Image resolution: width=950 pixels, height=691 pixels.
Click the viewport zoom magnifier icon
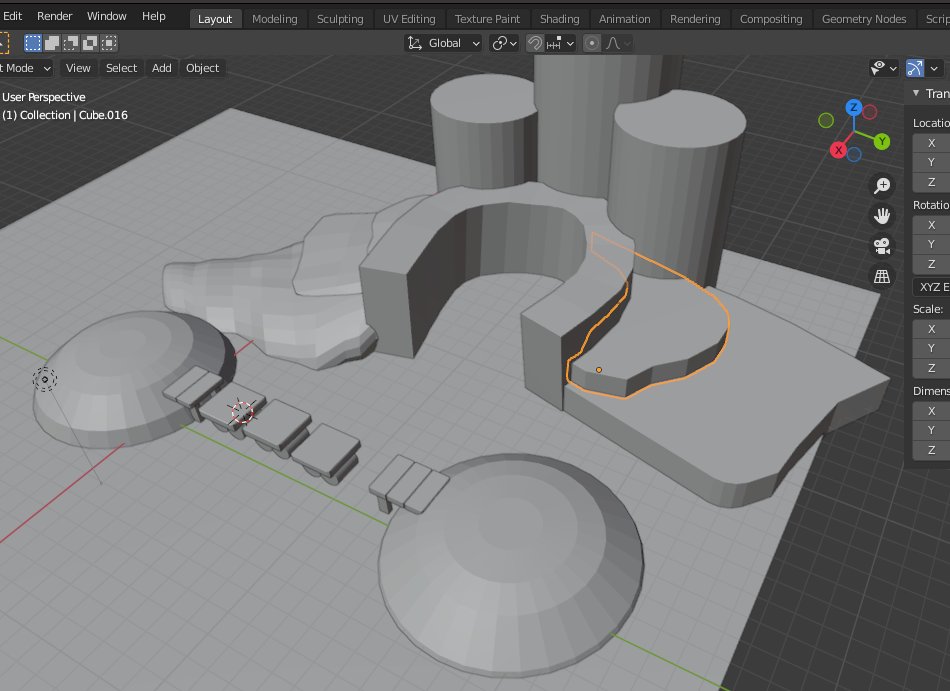coord(882,185)
